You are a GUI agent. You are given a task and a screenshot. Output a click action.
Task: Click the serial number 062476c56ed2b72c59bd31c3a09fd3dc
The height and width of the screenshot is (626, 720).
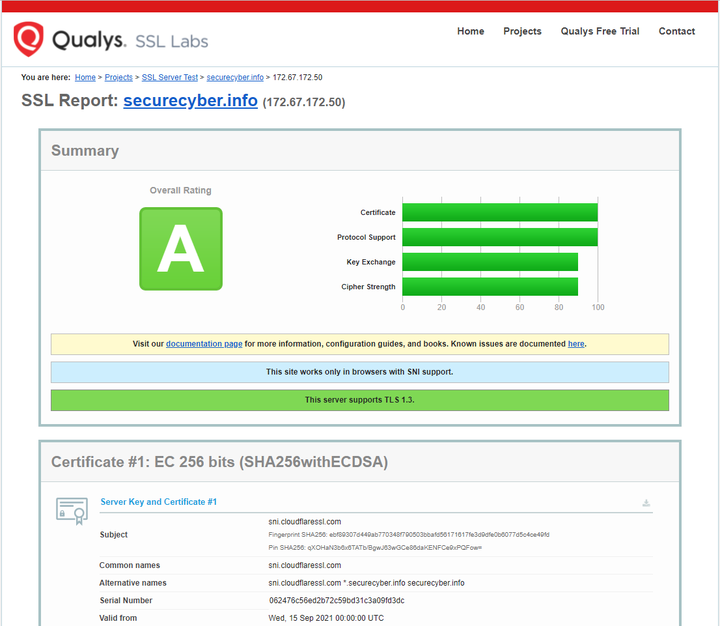coord(337,600)
